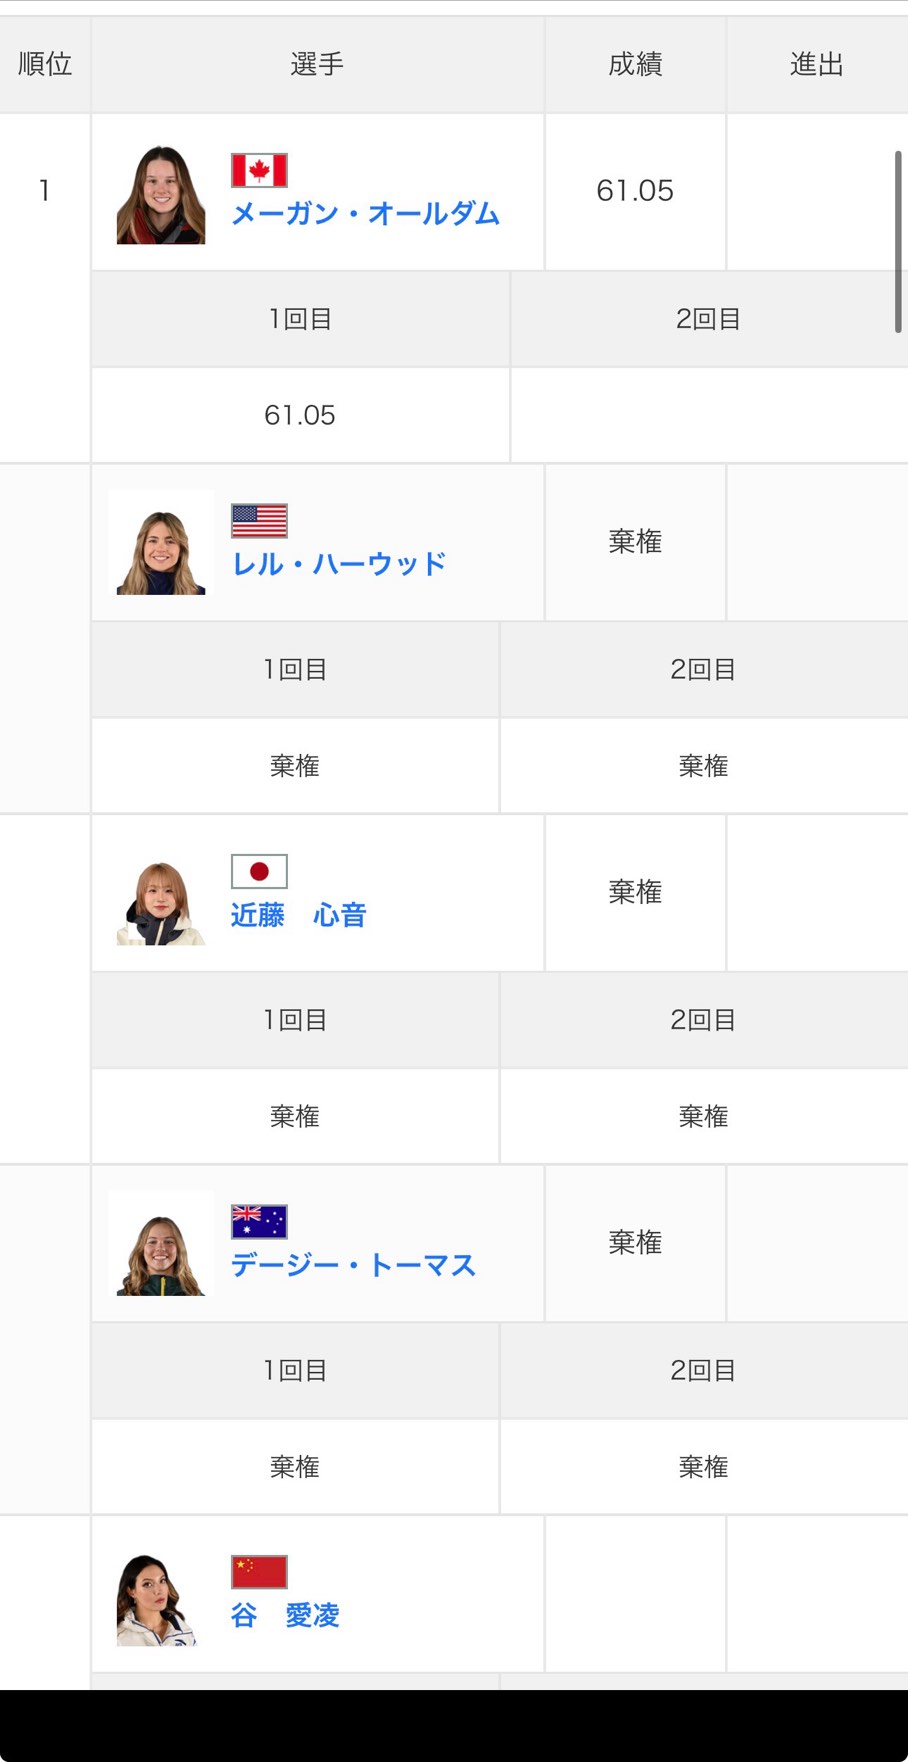Click the 進出 column header
This screenshot has height=1762, width=908.
click(816, 64)
